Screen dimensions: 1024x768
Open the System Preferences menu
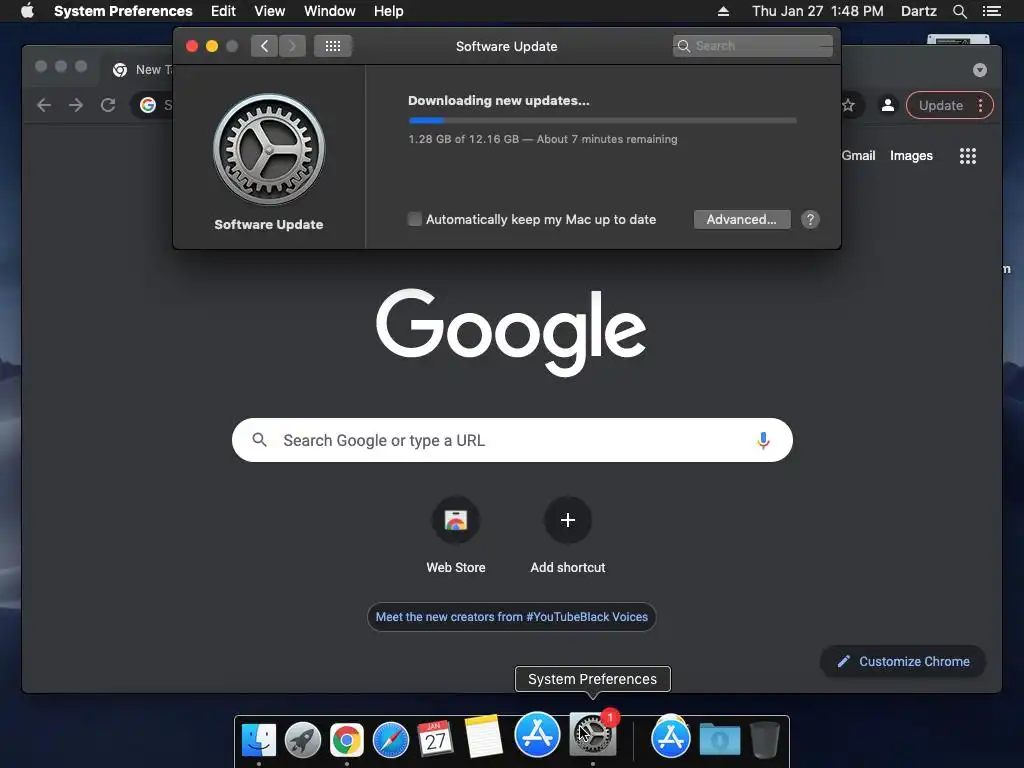coord(123,11)
